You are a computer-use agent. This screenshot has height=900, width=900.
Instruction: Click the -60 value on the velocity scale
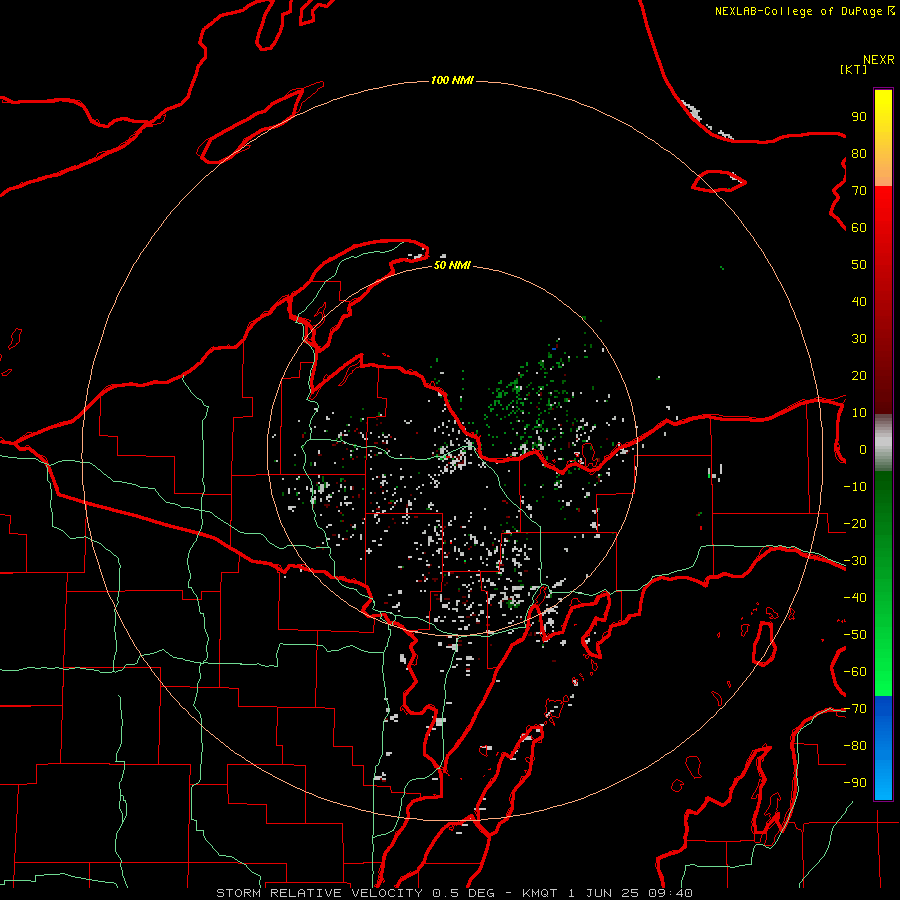(x=855, y=672)
